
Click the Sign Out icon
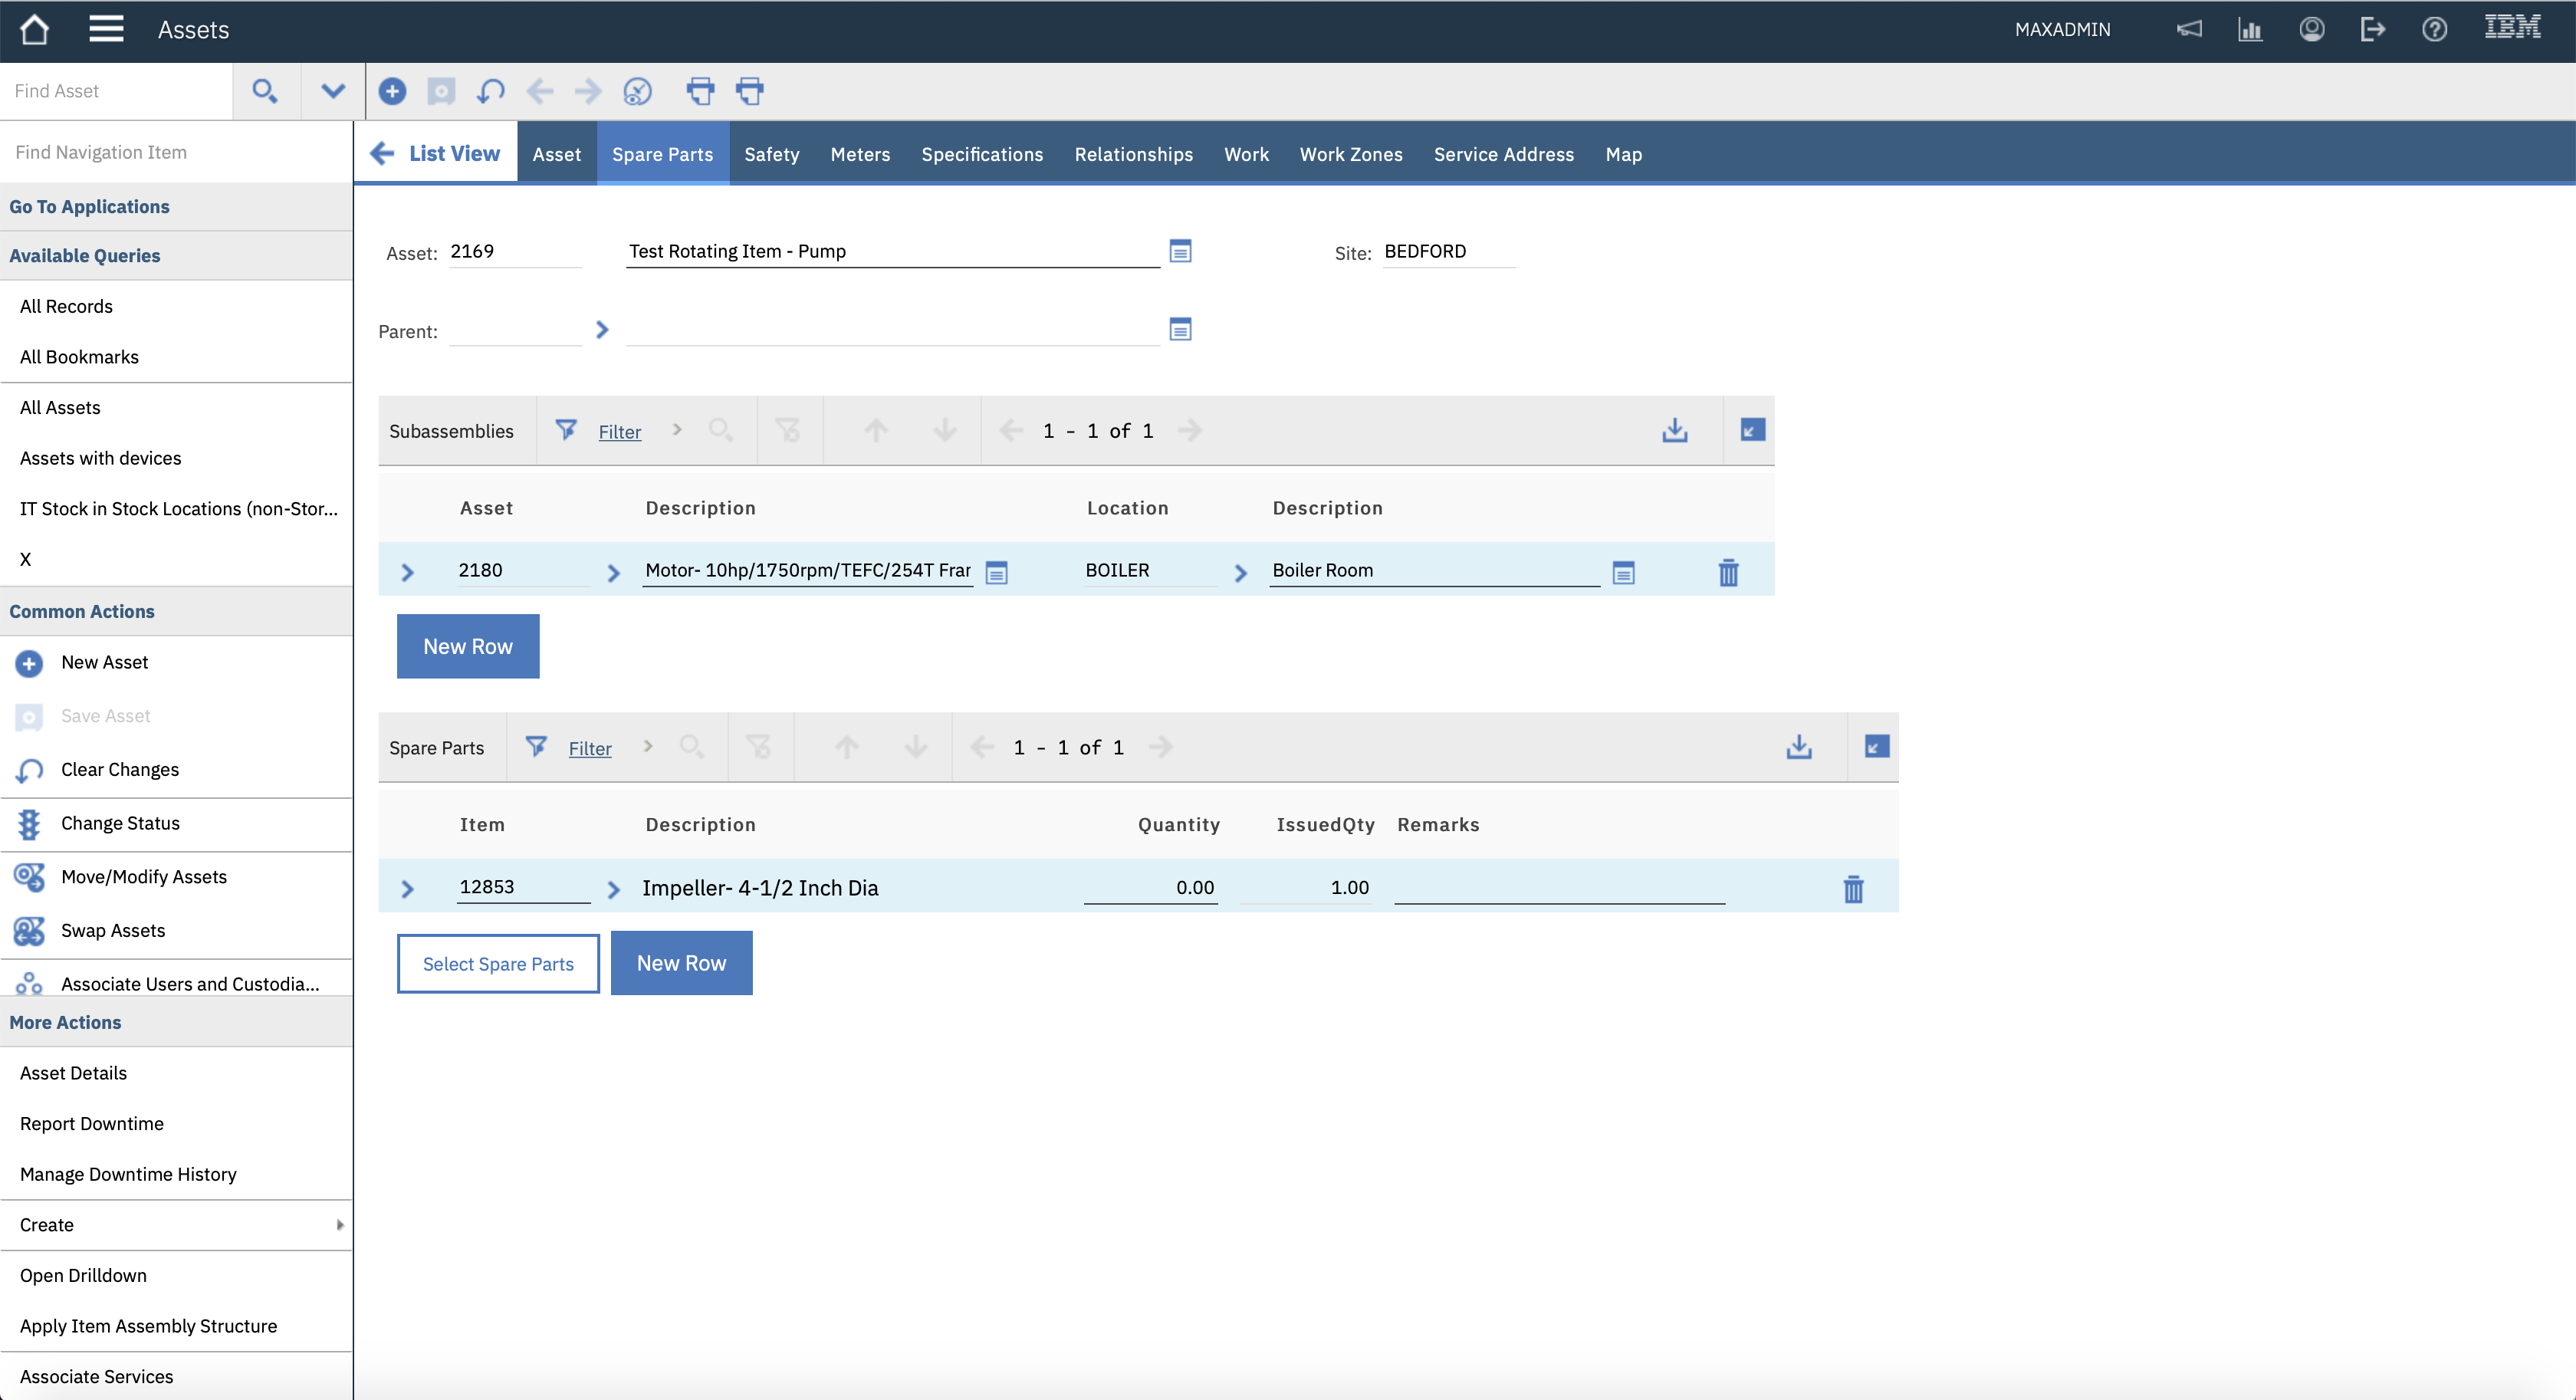tap(2372, 29)
